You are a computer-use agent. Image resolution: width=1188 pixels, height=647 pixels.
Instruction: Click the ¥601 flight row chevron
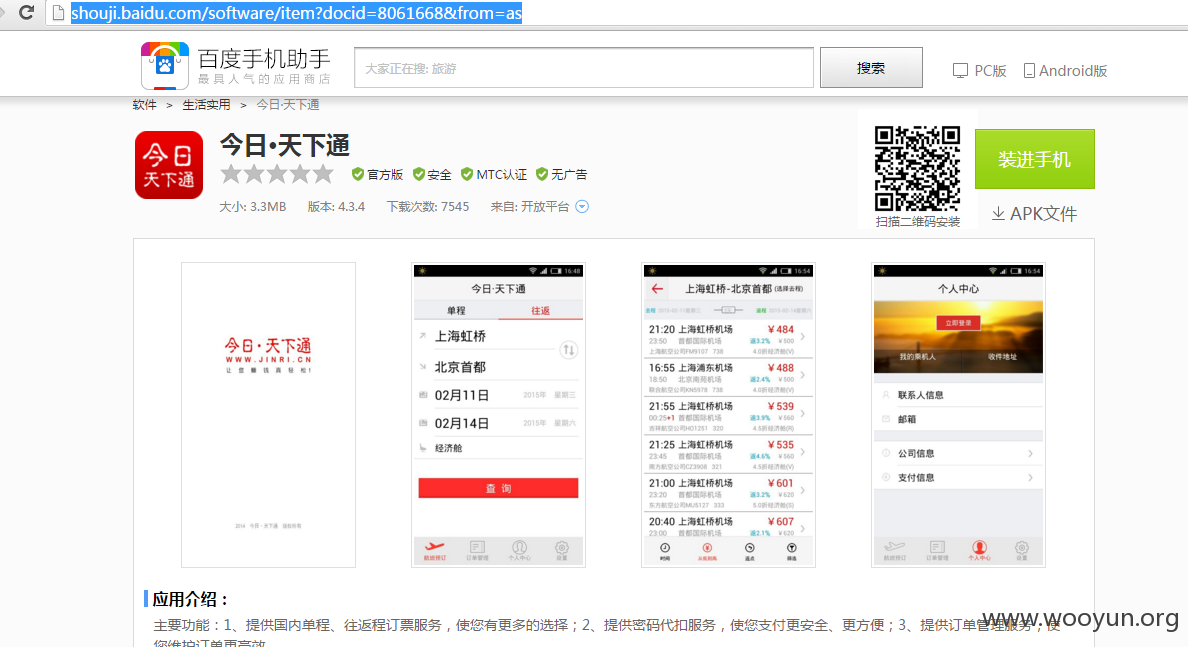pyautogui.click(x=803, y=490)
